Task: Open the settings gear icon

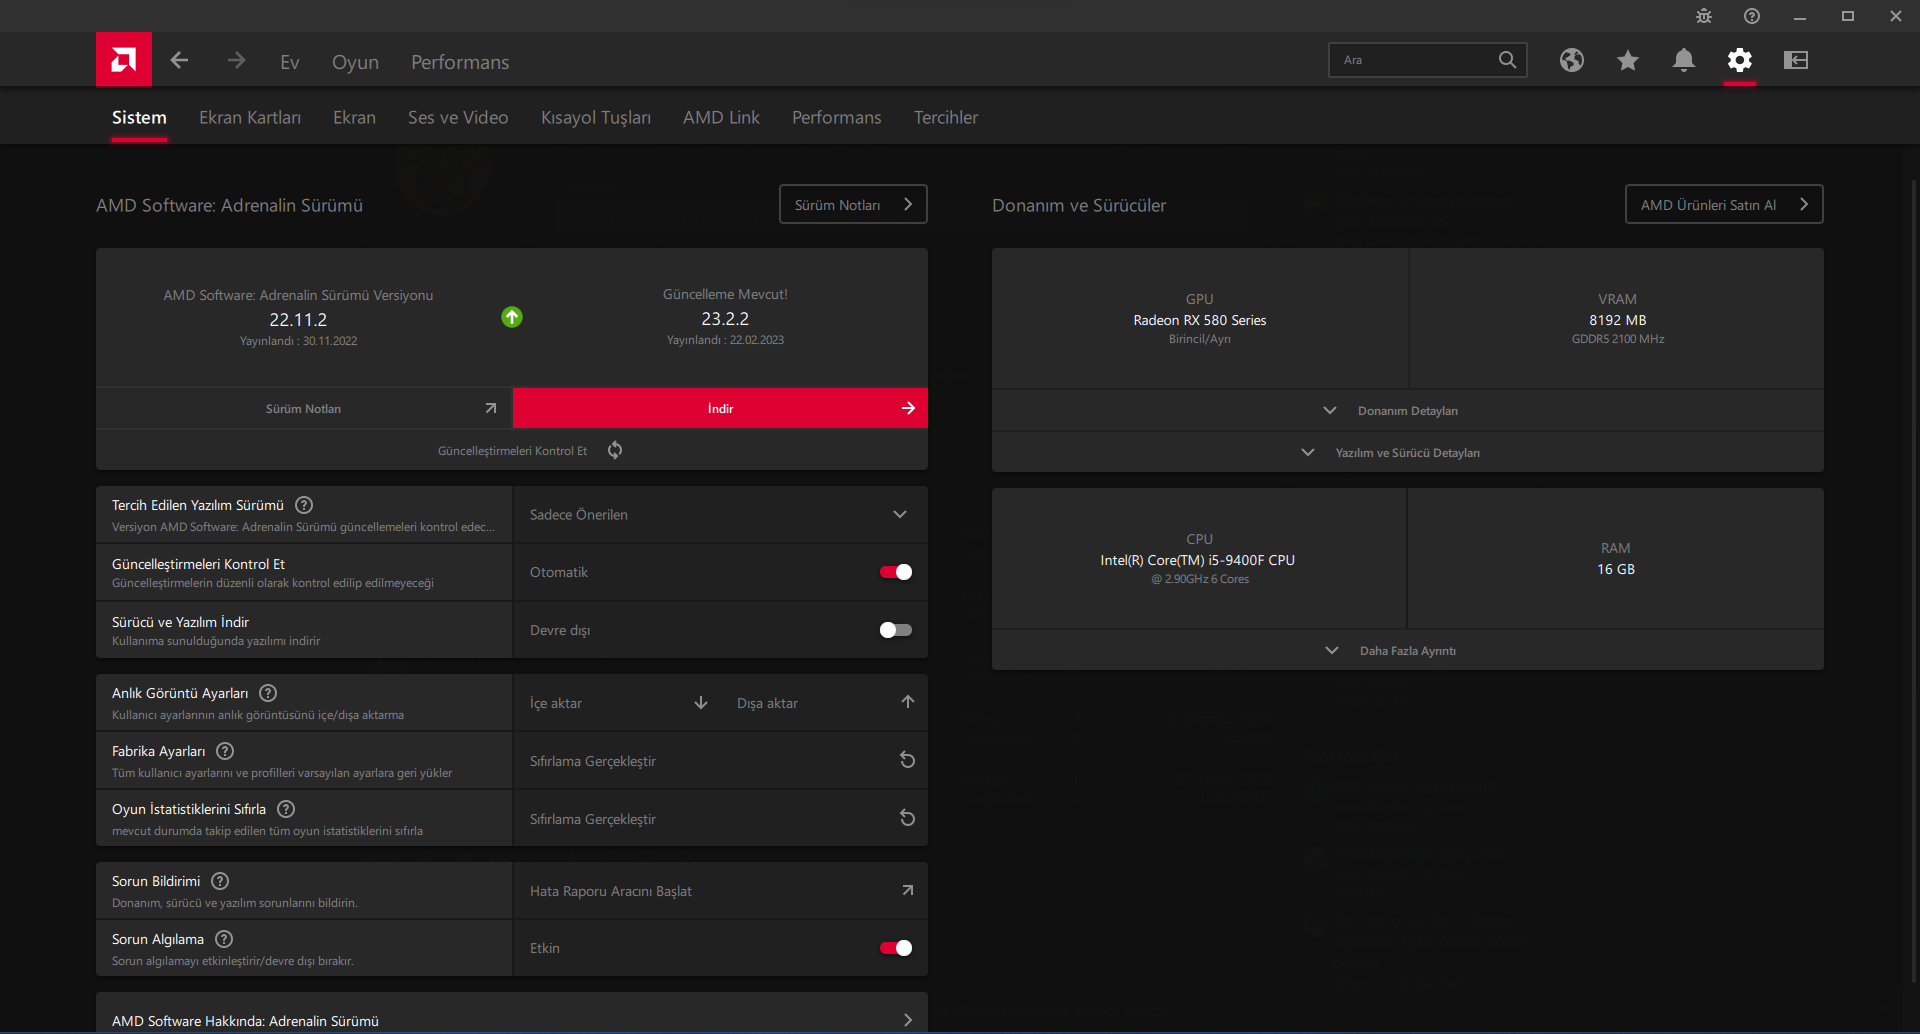Action: [x=1740, y=60]
